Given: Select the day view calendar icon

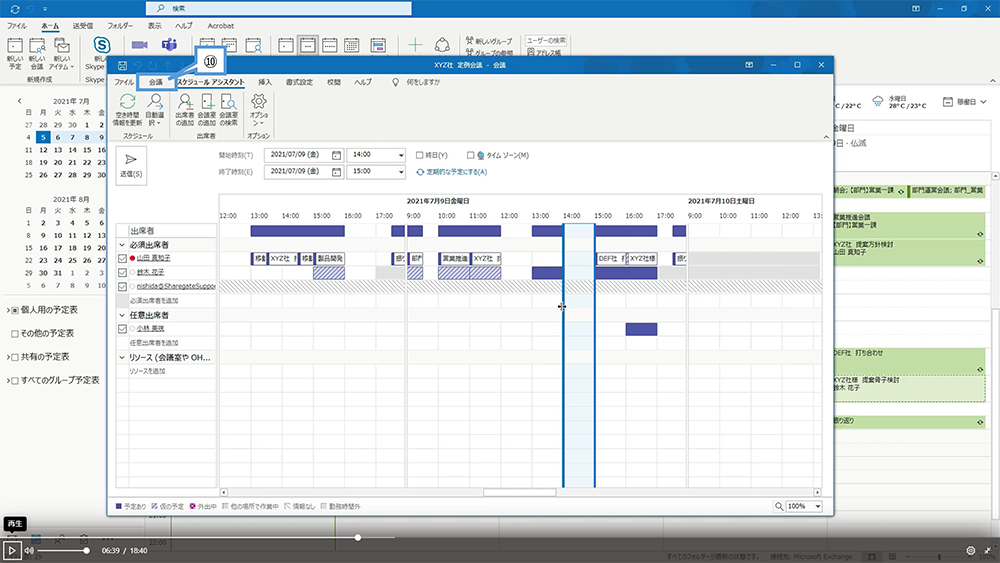Looking at the screenshot, I should [x=286, y=45].
